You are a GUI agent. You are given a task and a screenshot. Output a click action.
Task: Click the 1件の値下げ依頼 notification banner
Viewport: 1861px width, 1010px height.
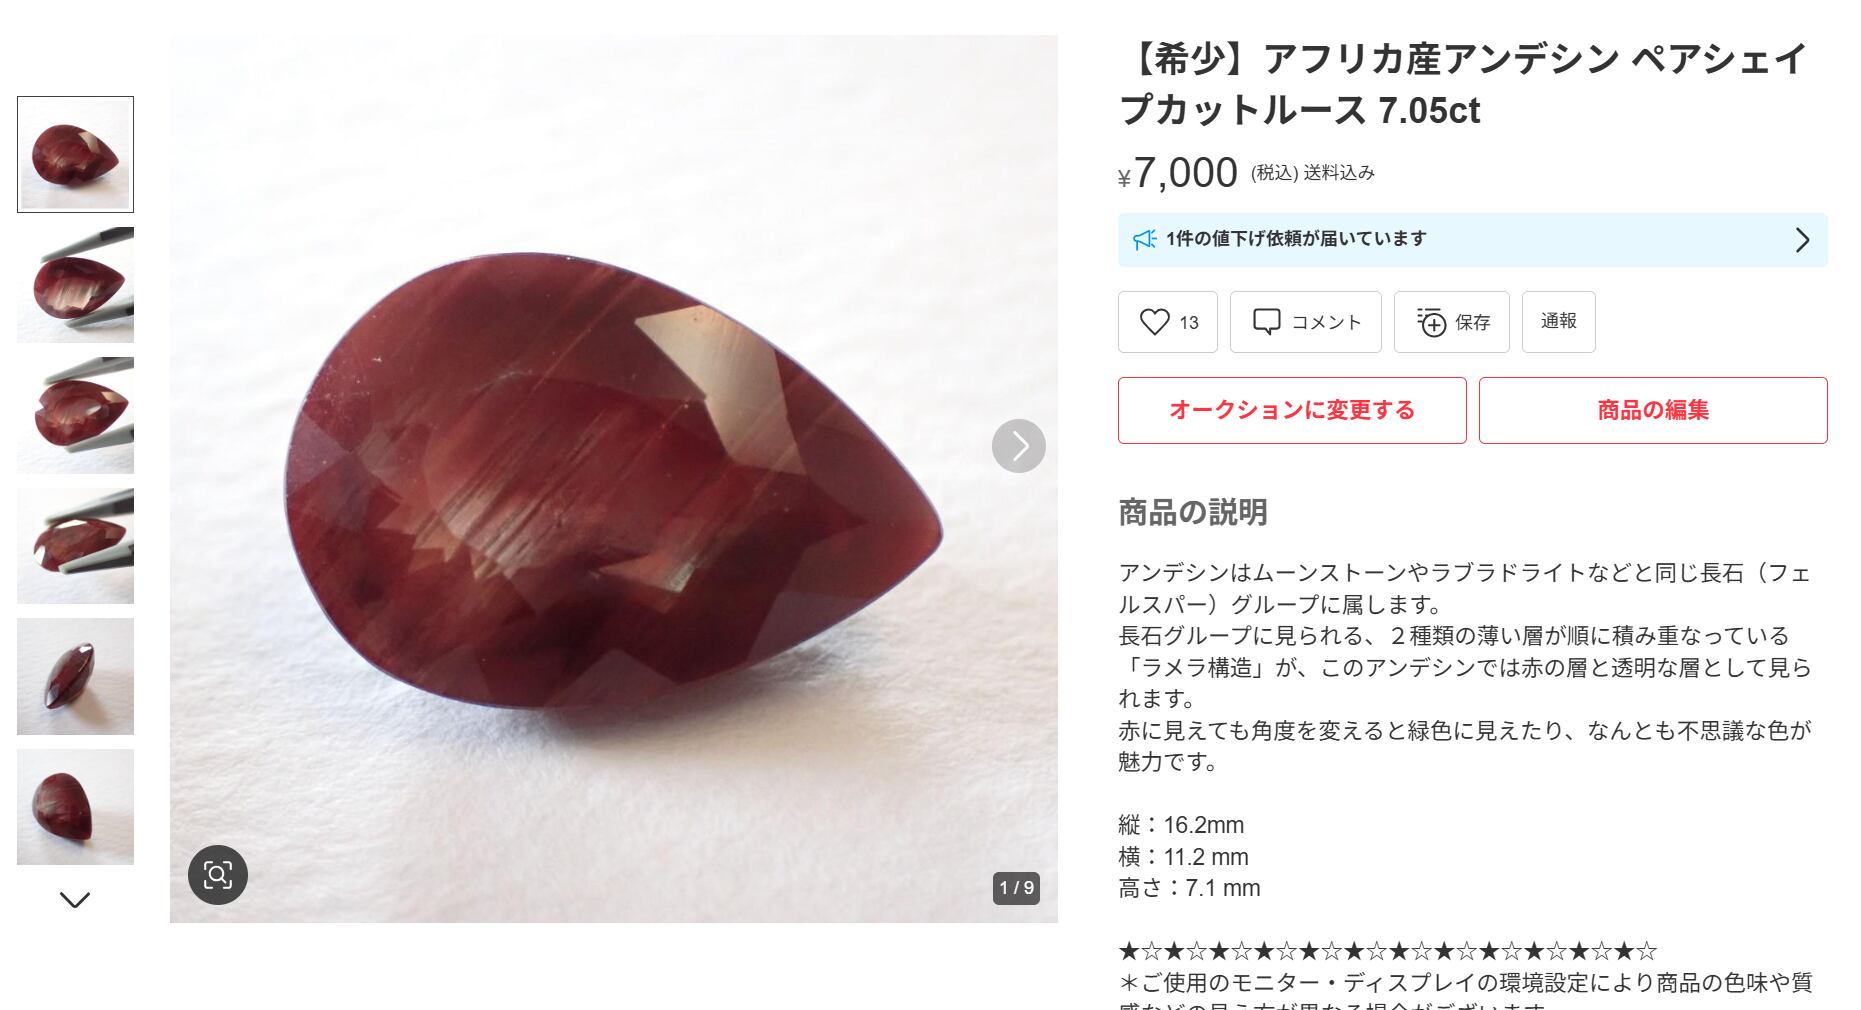tap(1472, 240)
